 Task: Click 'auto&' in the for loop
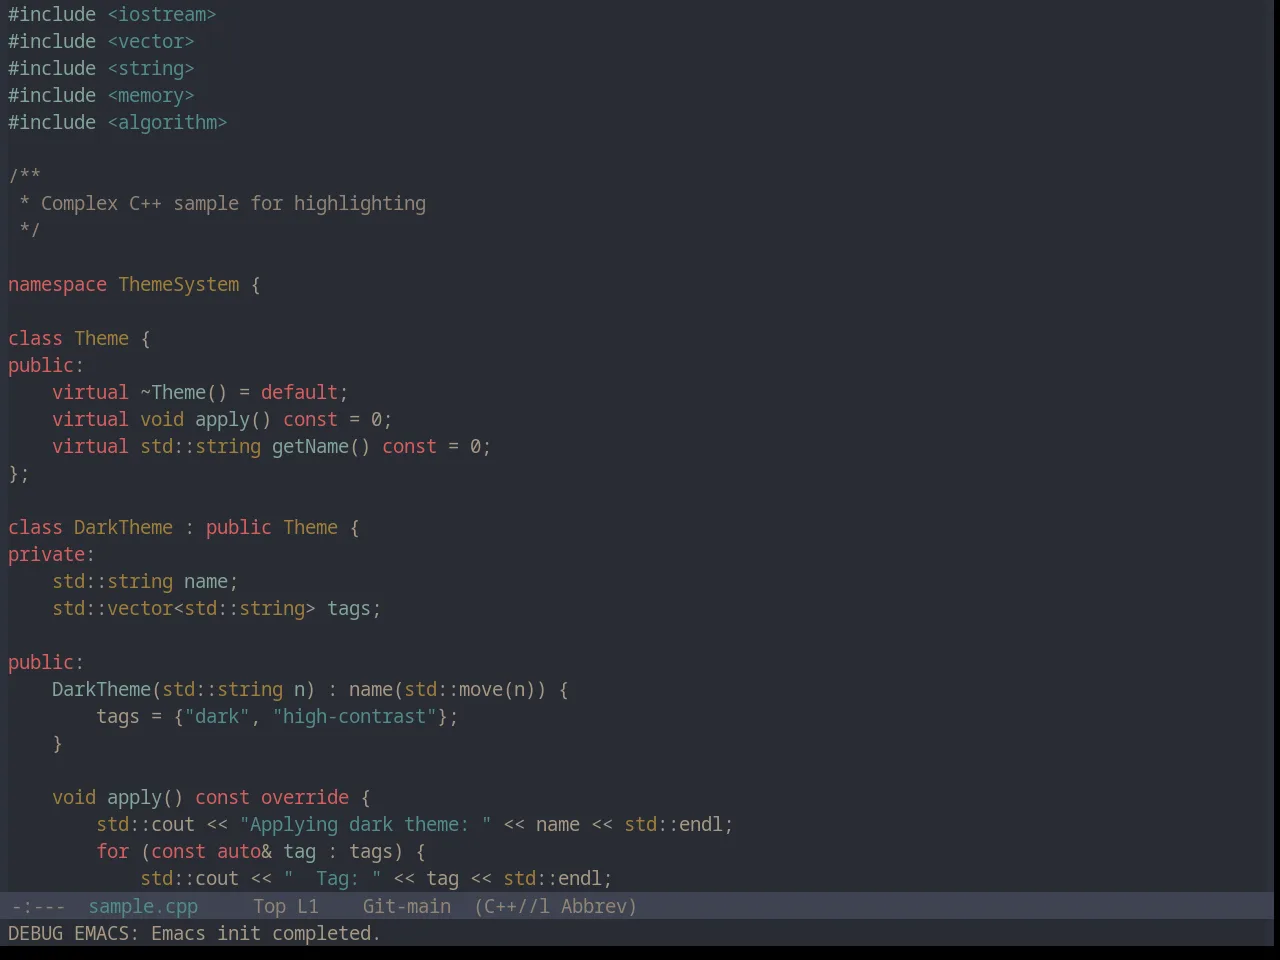click(244, 851)
